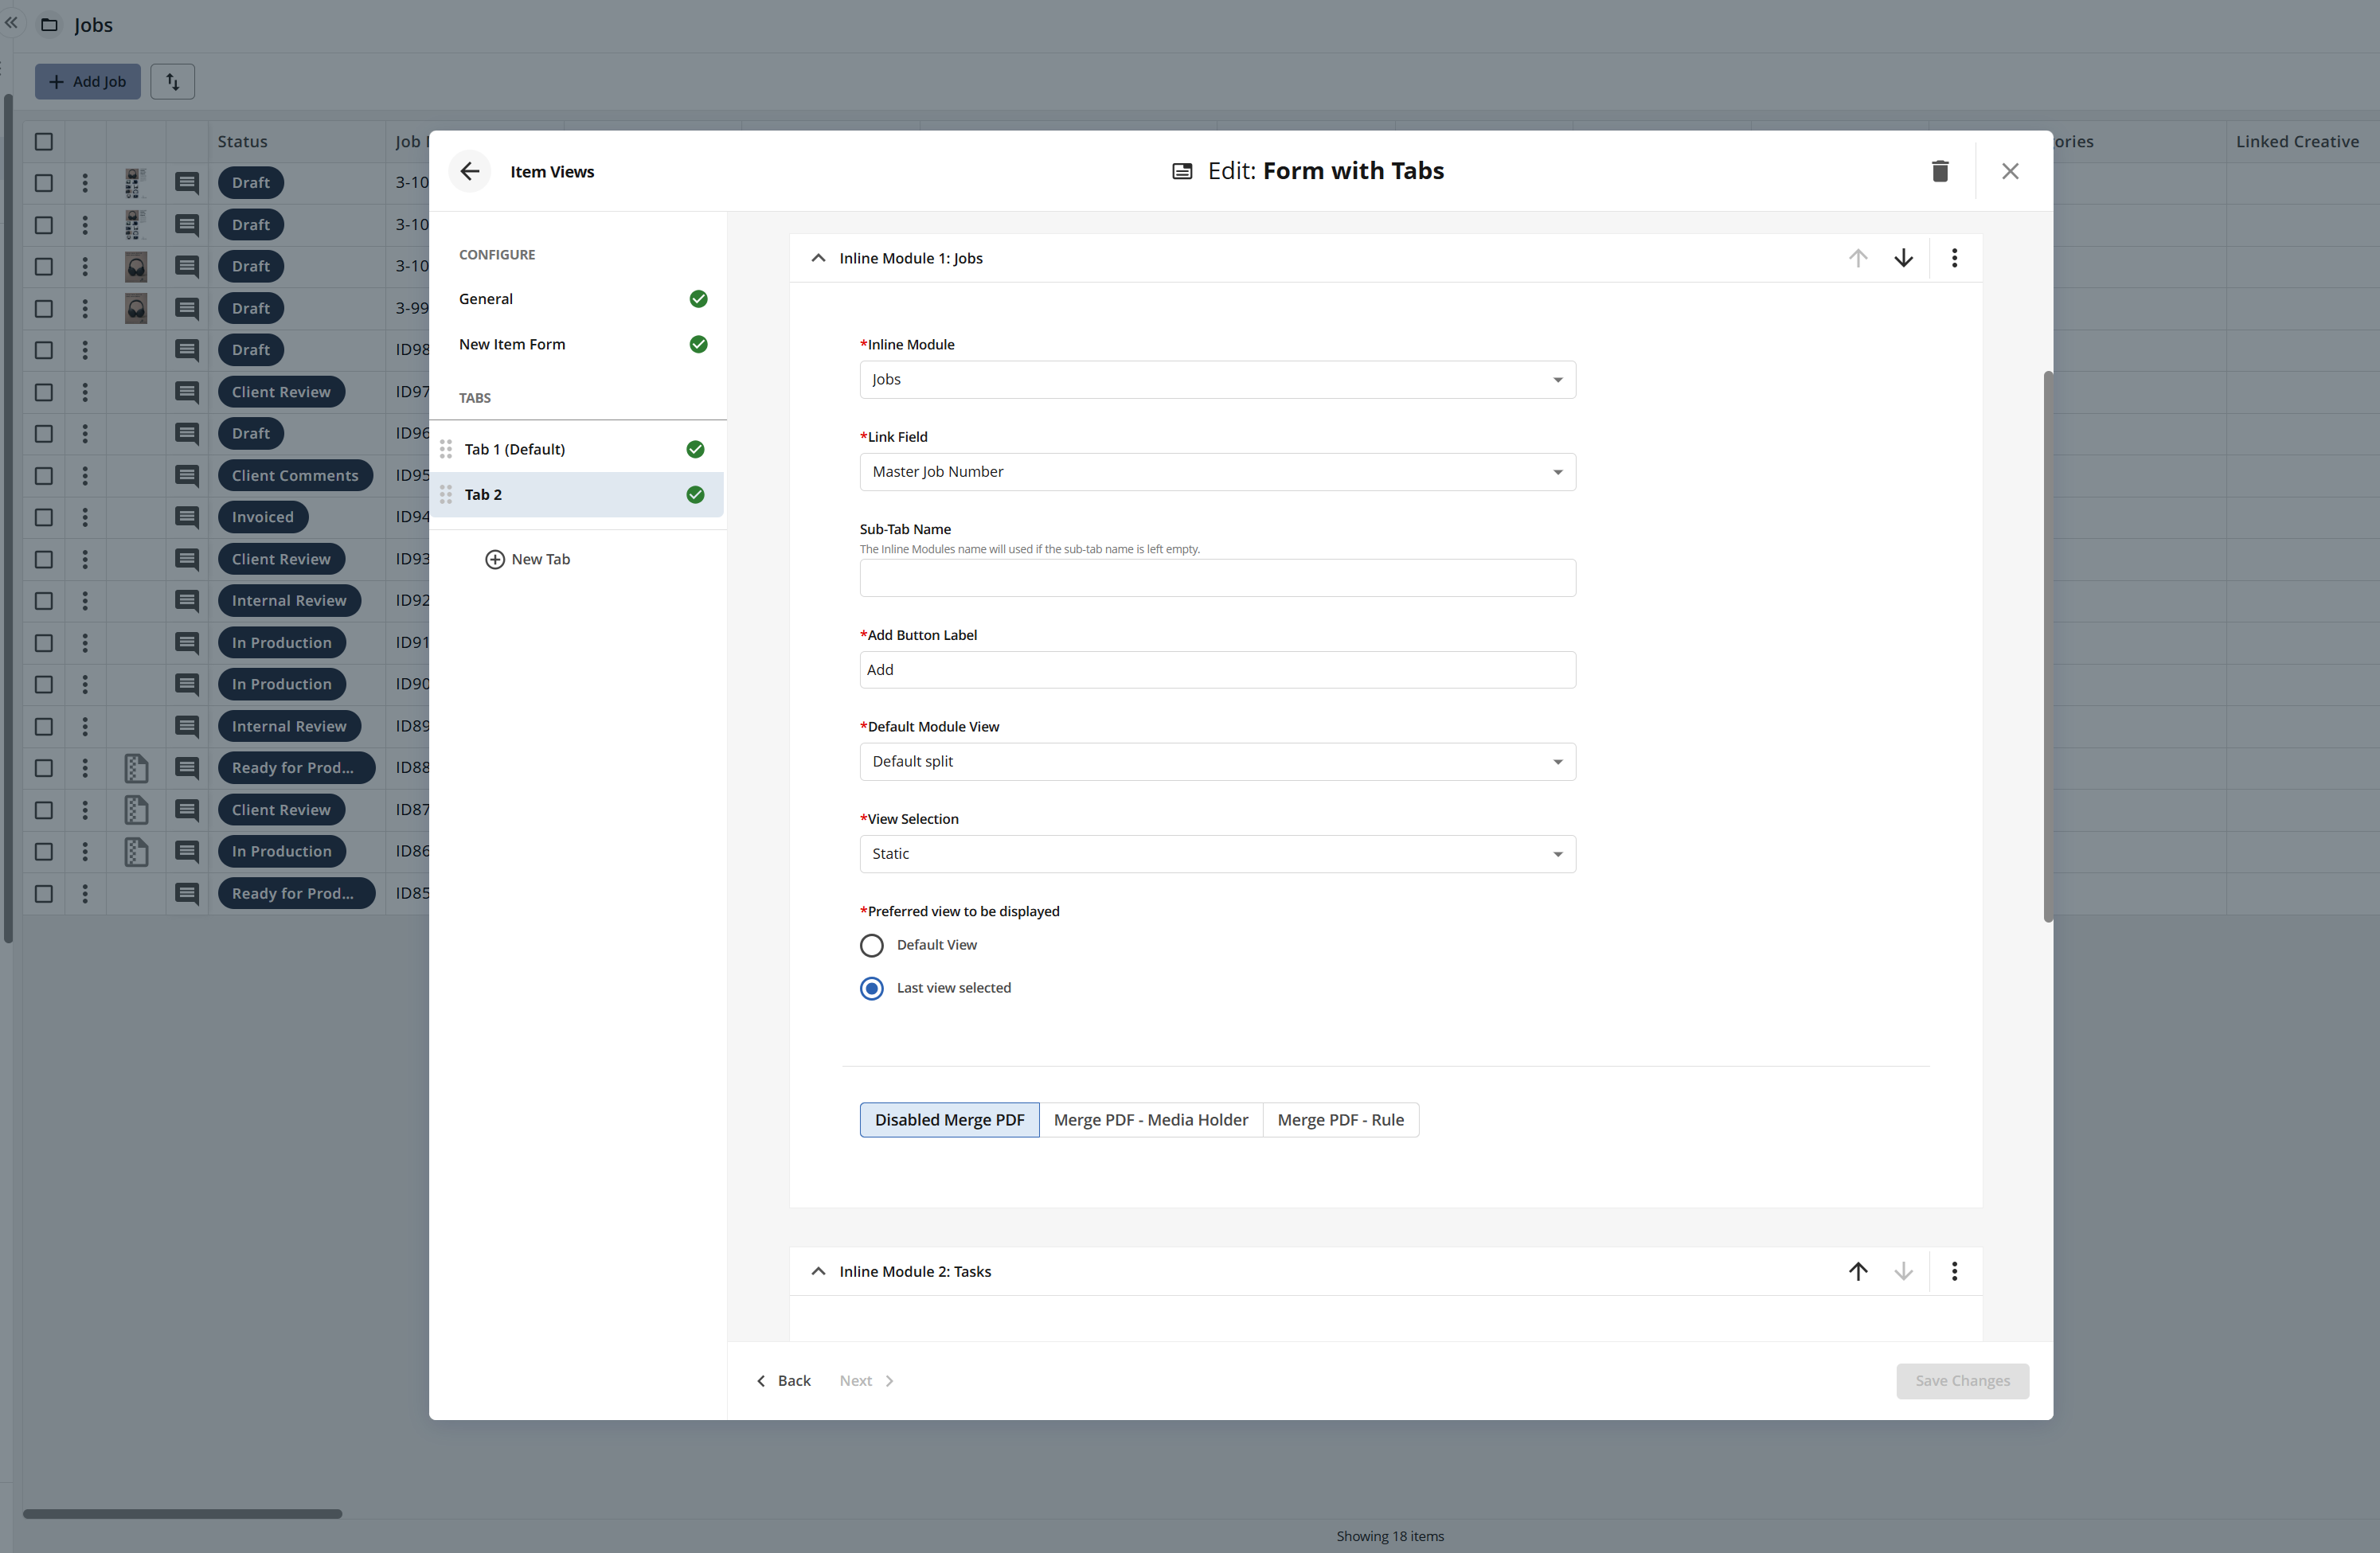Screen dimensions: 2380x1553
Task: Click the file icon in ID87 row
Action: 136,810
